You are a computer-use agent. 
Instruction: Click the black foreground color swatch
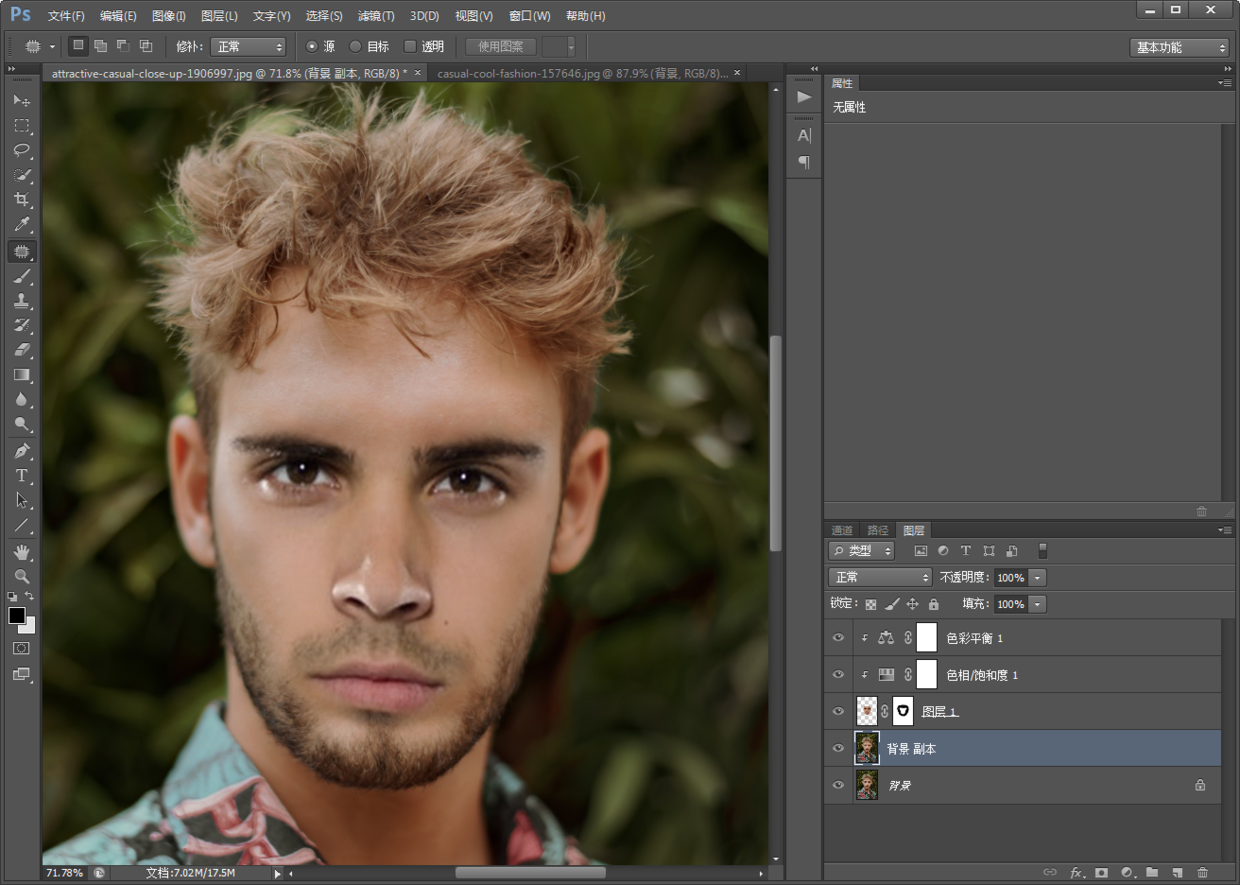[17, 616]
